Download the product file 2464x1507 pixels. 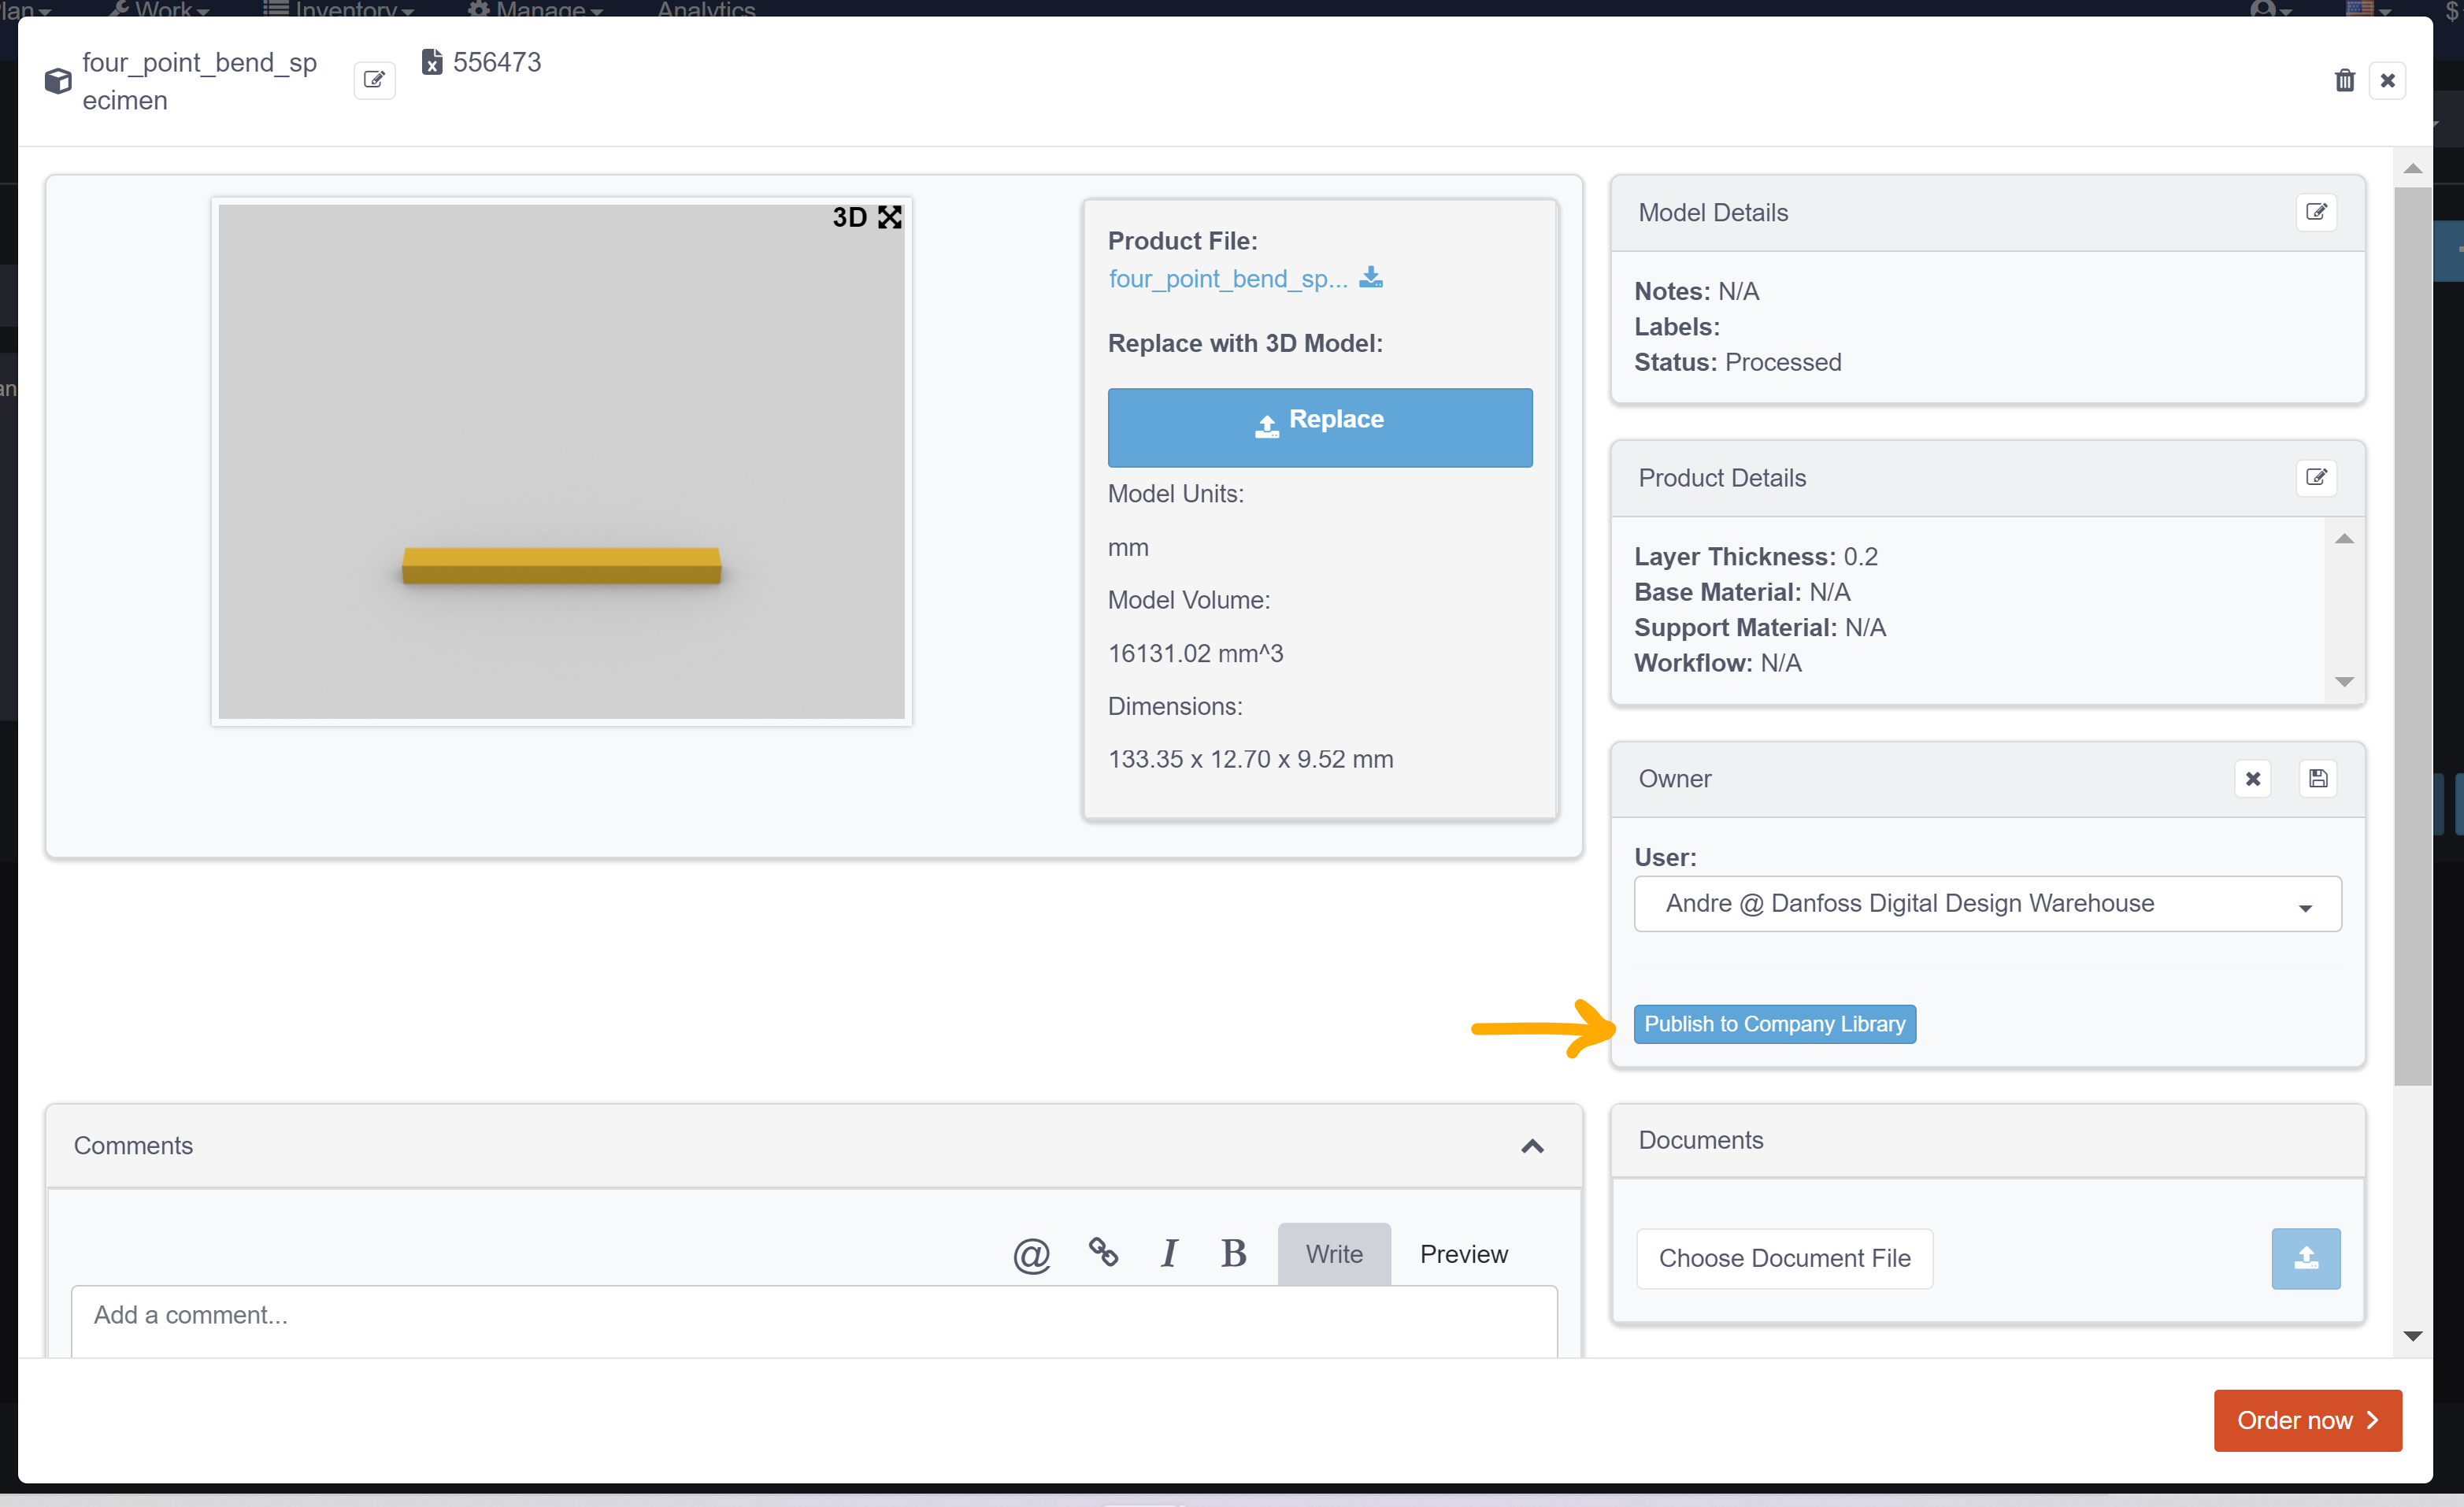pyautogui.click(x=1371, y=277)
